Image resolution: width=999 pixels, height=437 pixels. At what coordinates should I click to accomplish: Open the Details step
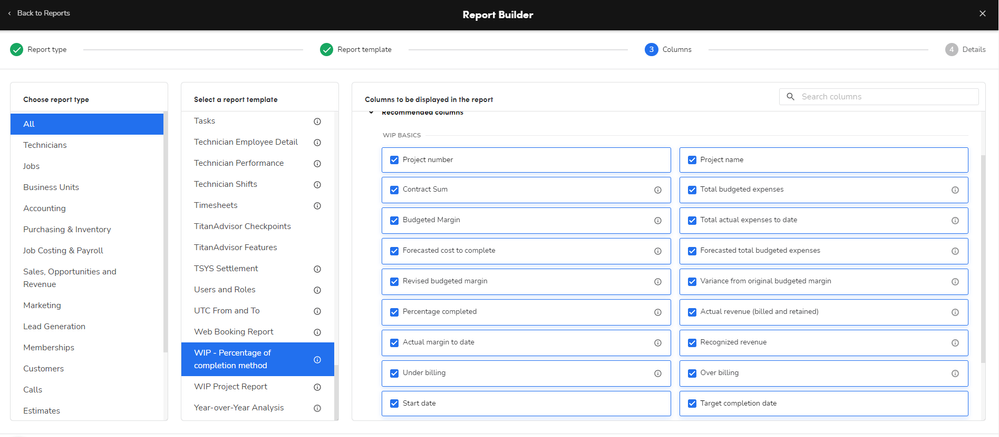(x=966, y=49)
